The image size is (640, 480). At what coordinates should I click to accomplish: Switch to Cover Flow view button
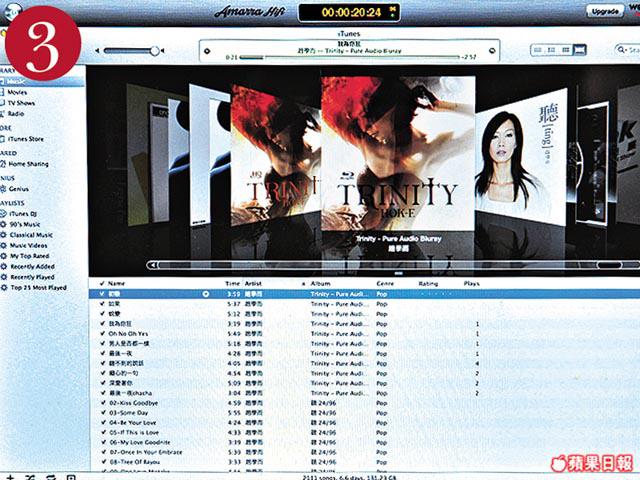tap(580, 50)
